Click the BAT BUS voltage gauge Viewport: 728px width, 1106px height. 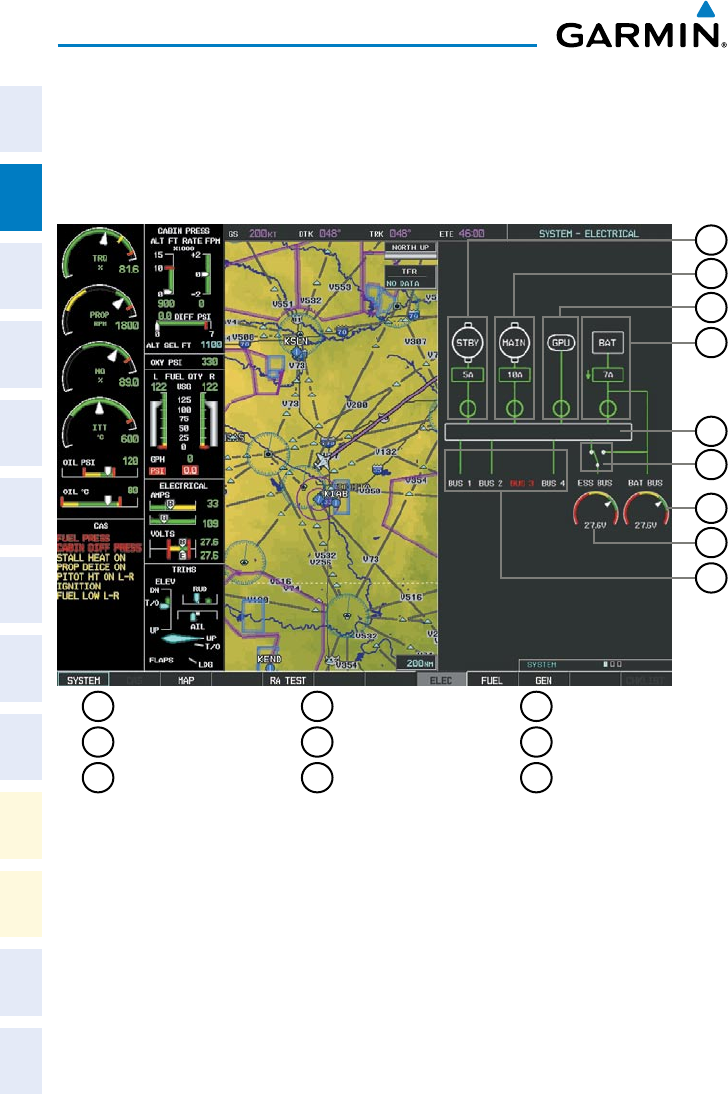pyautogui.click(x=646, y=511)
